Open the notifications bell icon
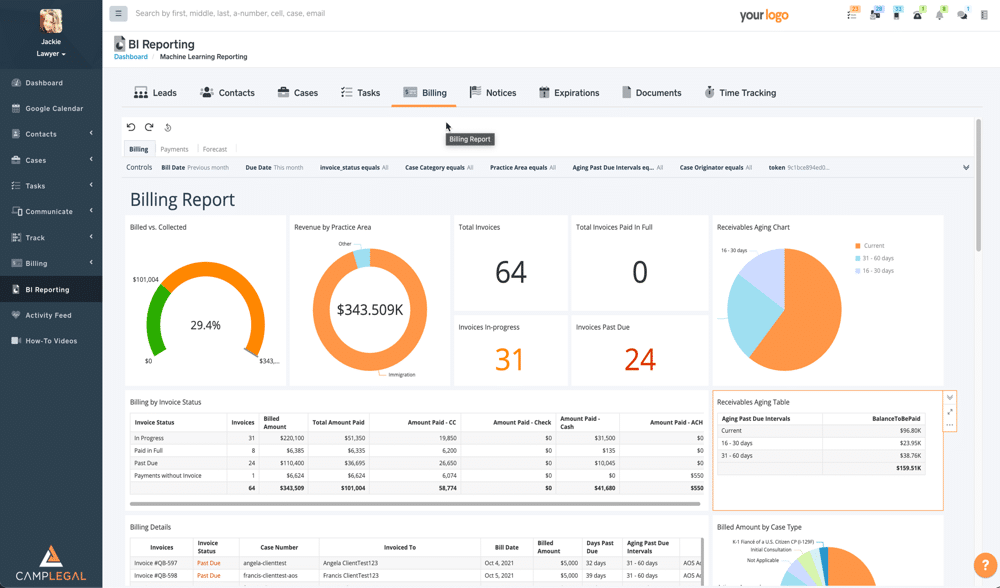 (939, 15)
